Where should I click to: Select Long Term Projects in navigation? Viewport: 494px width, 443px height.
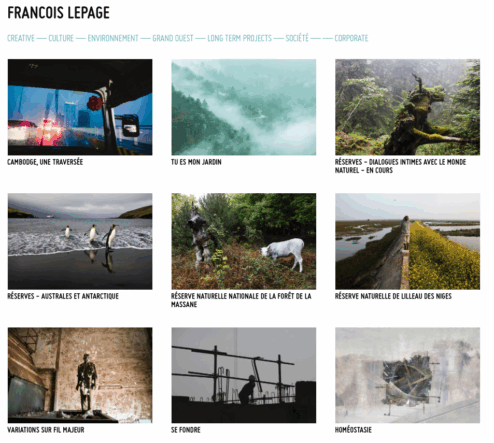[240, 38]
